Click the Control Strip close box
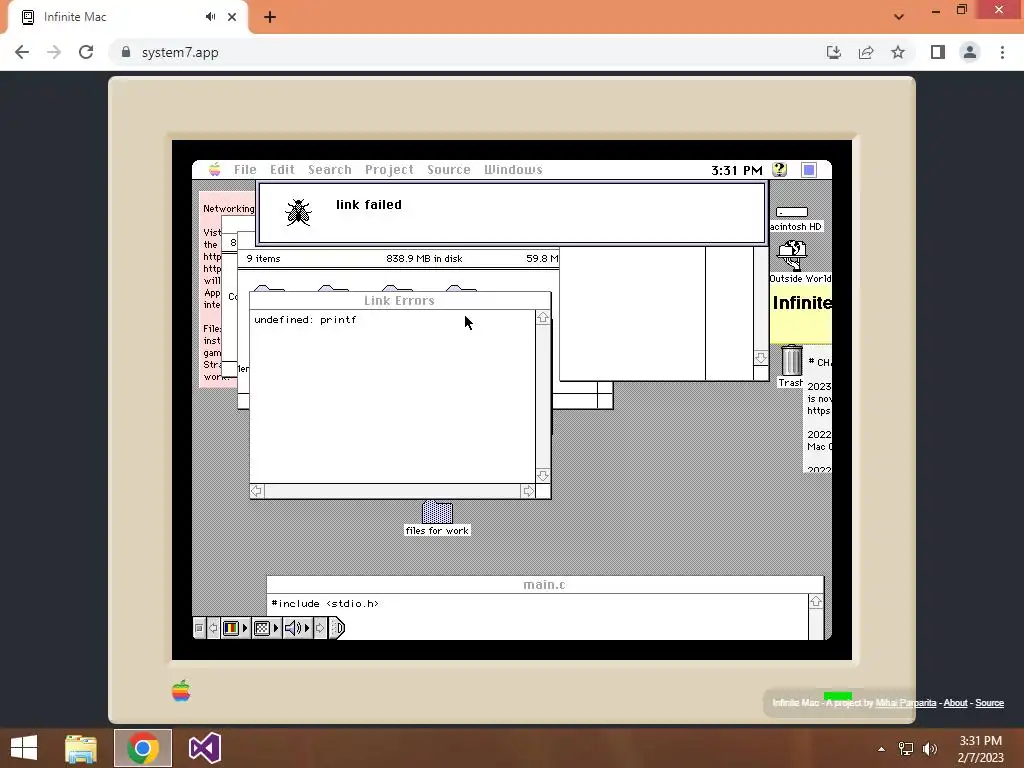Screen dimensions: 1024x768 pyautogui.click(x=199, y=628)
